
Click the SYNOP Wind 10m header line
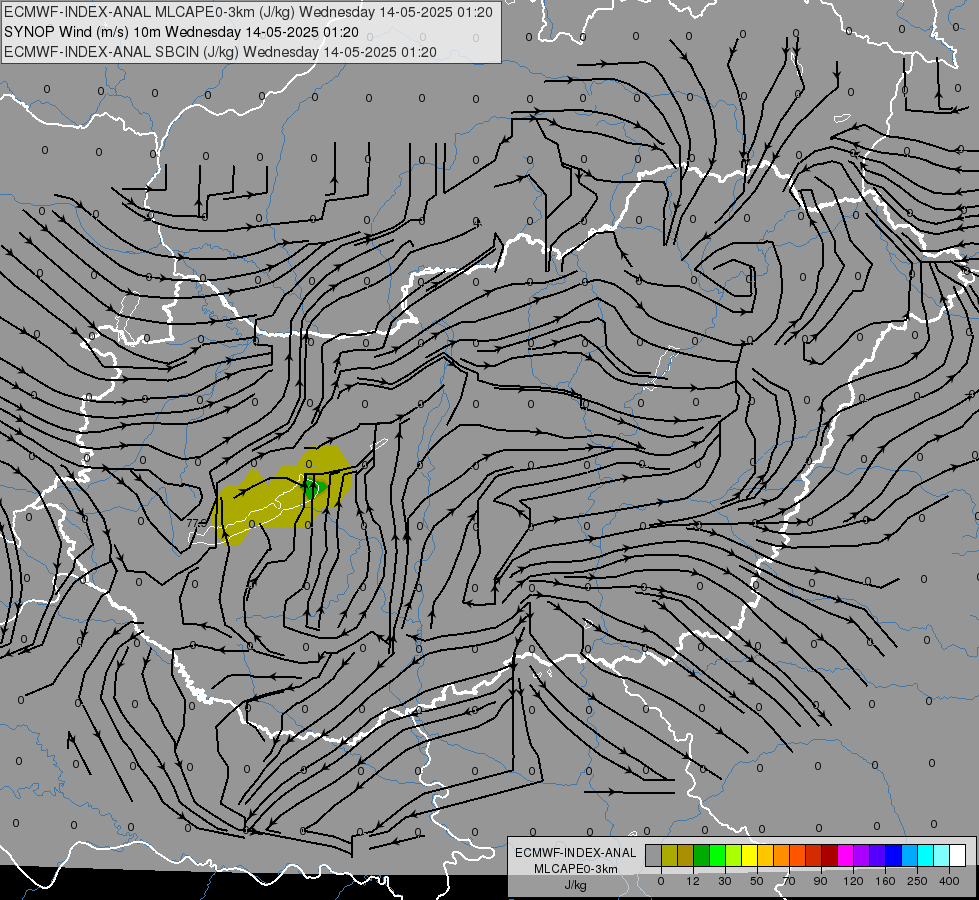tap(181, 32)
